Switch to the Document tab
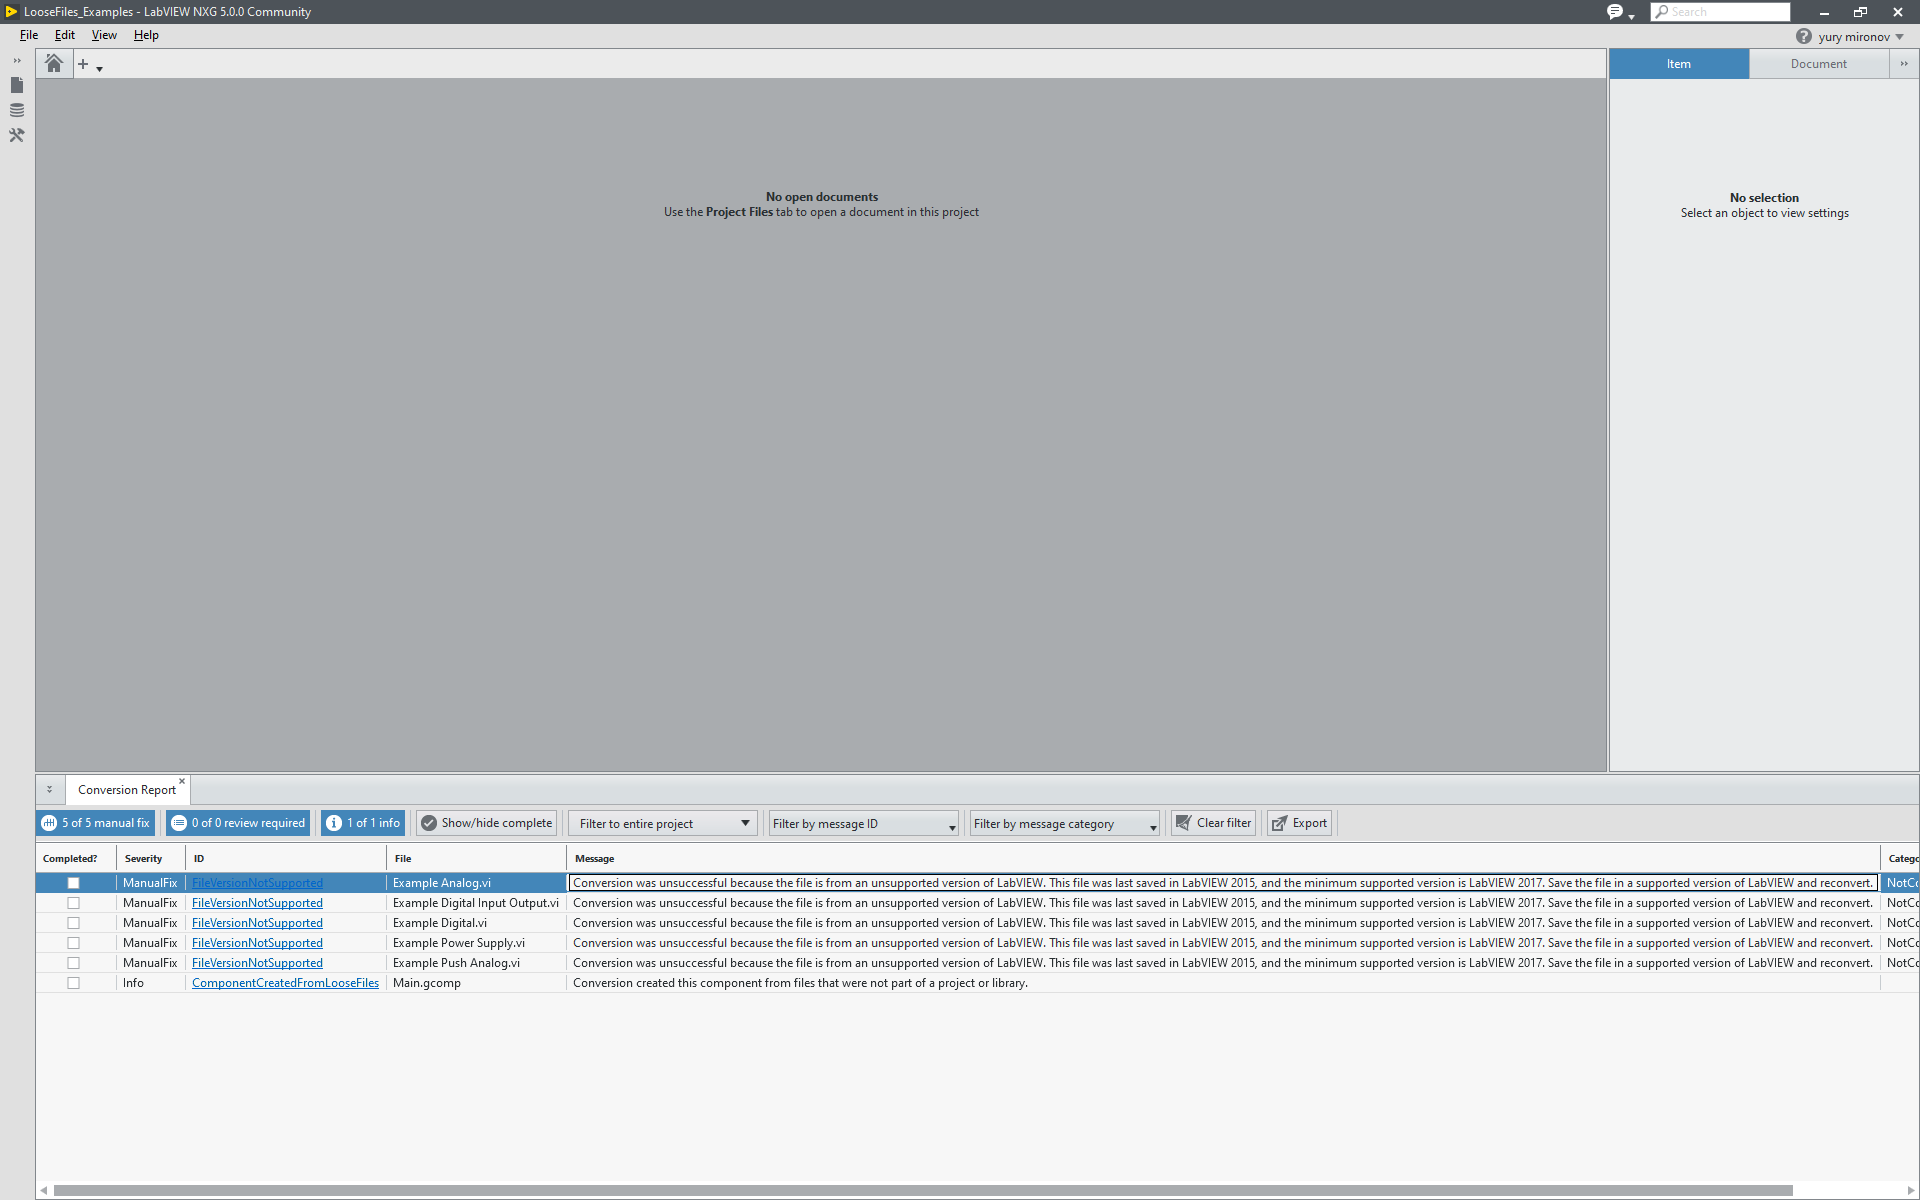 tap(1820, 63)
